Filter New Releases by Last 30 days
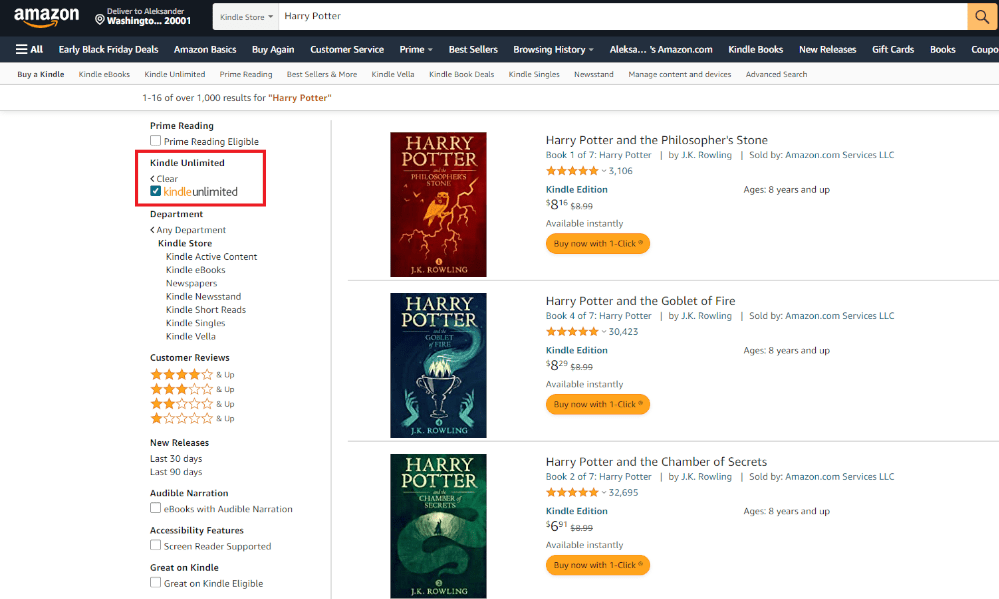Screen dimensions: 999x599 point(176,459)
